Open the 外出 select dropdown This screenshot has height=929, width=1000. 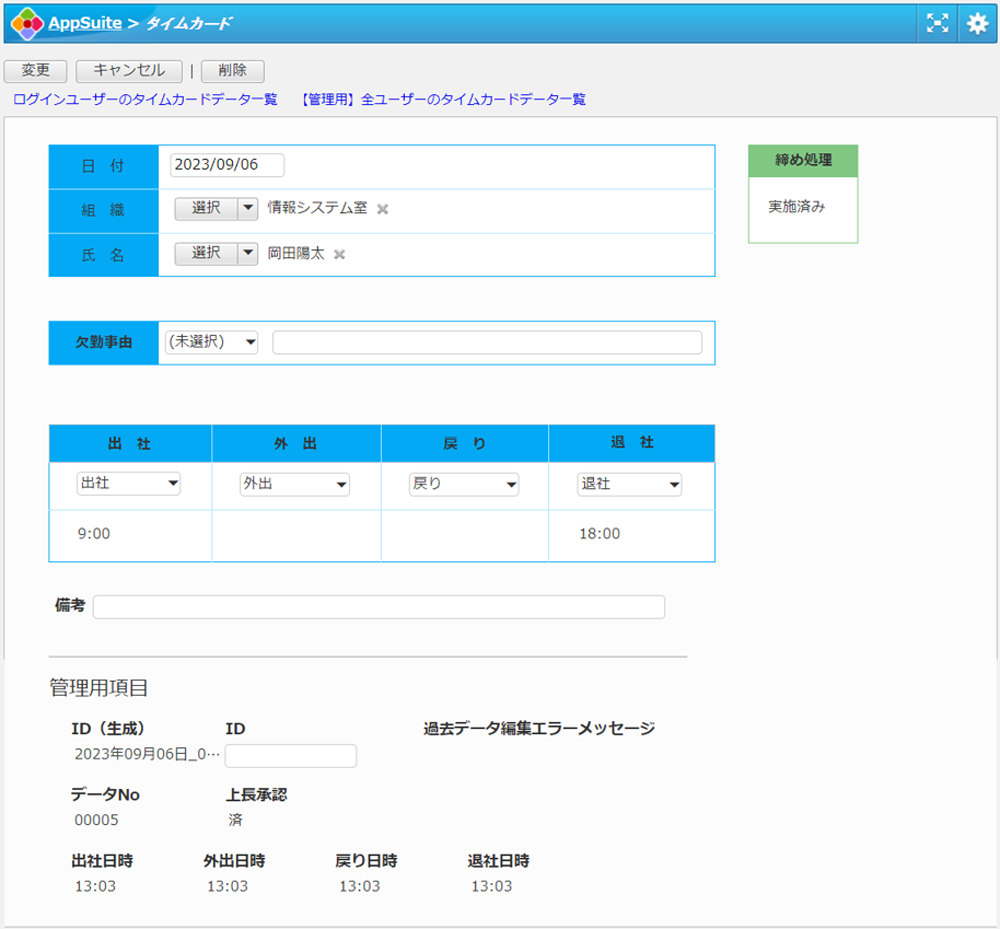point(295,484)
